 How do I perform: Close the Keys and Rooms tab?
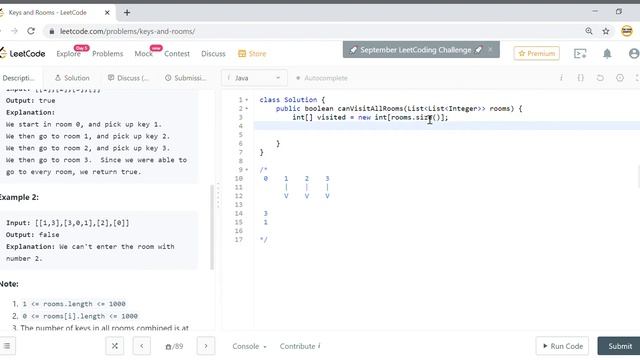click(107, 13)
